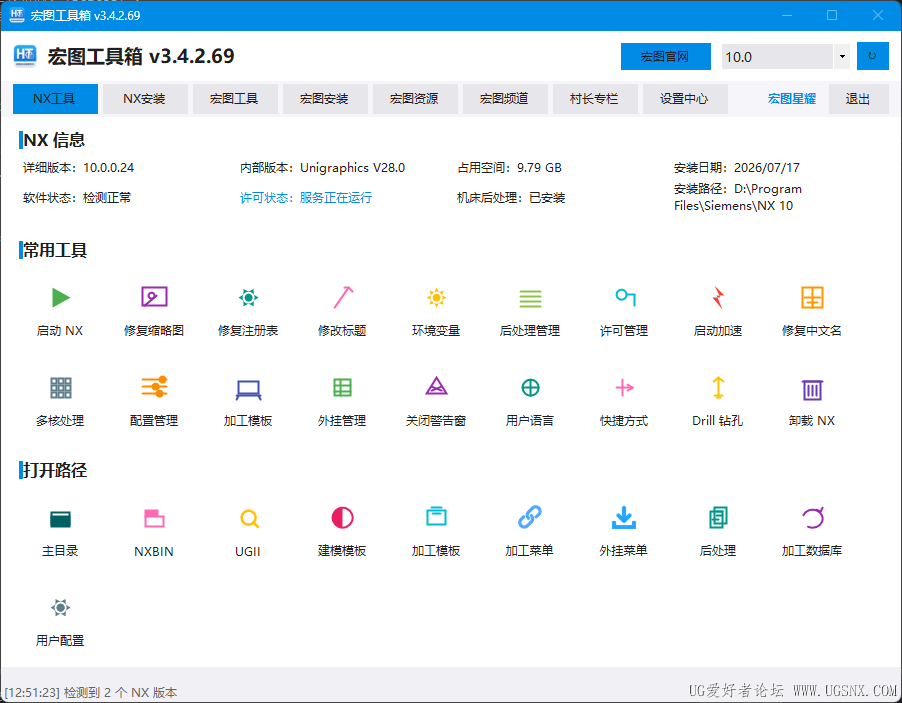The image size is (902, 703).
Task: Open the Drill 钻孔 tool
Action: (718, 388)
